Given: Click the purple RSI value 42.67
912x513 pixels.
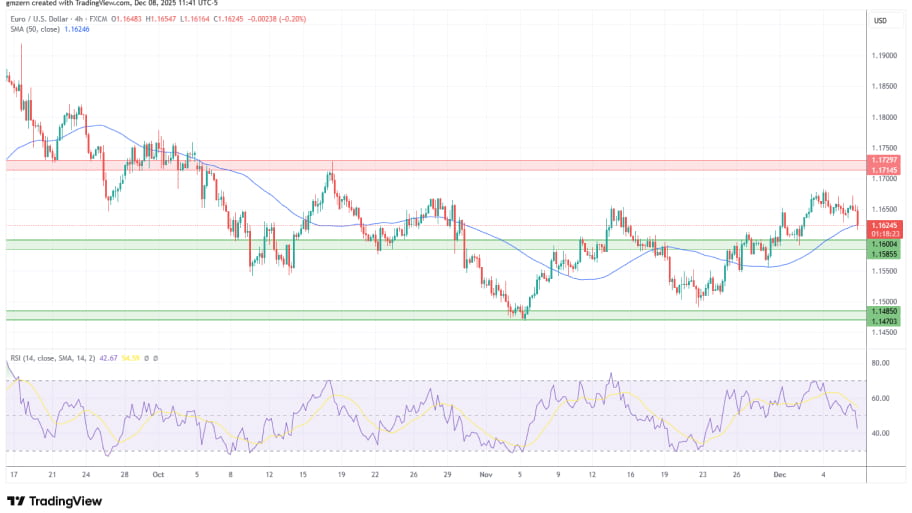Looking at the screenshot, I should coord(108,358).
